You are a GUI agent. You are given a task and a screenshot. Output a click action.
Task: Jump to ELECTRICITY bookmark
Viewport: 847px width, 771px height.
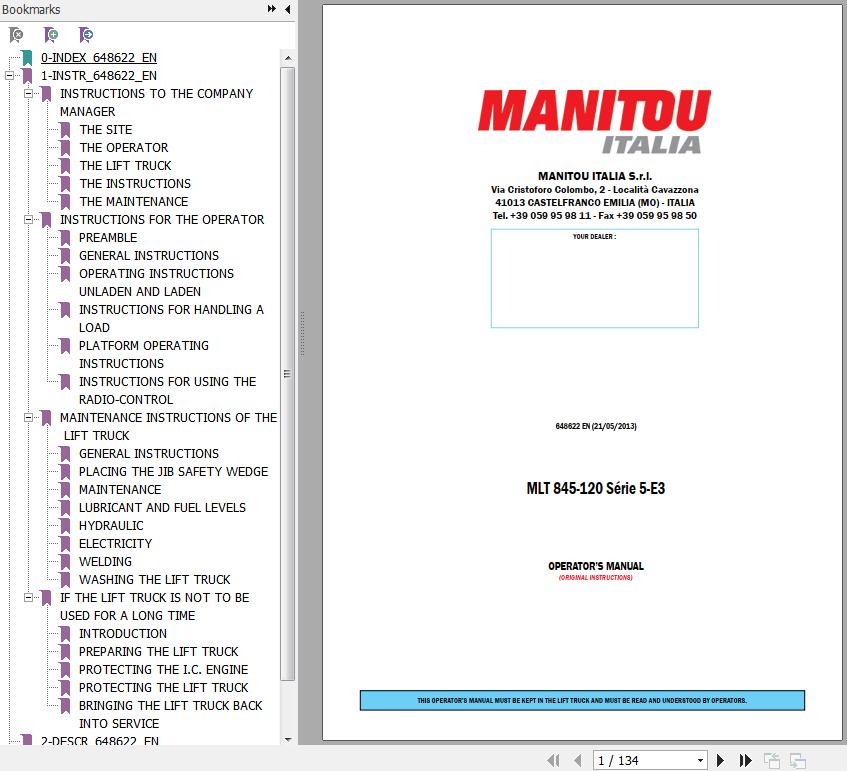coord(116,544)
